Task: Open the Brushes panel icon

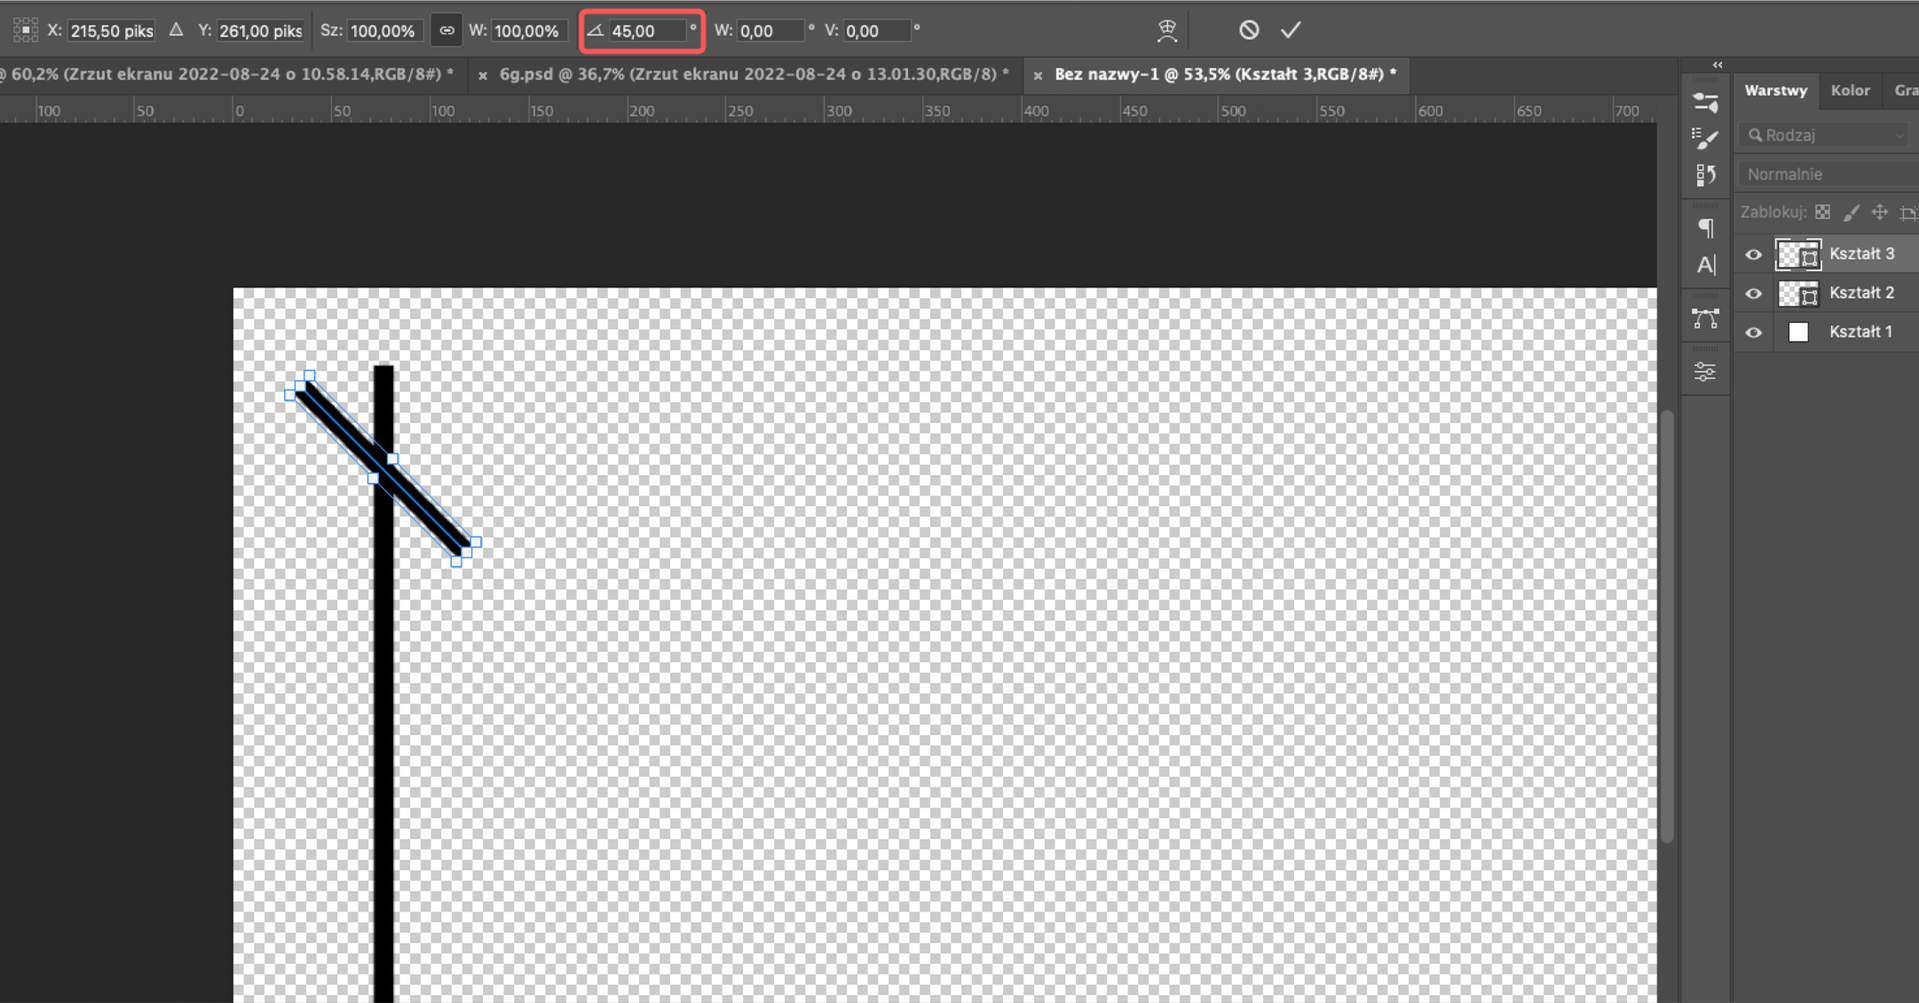Action: pos(1706,138)
